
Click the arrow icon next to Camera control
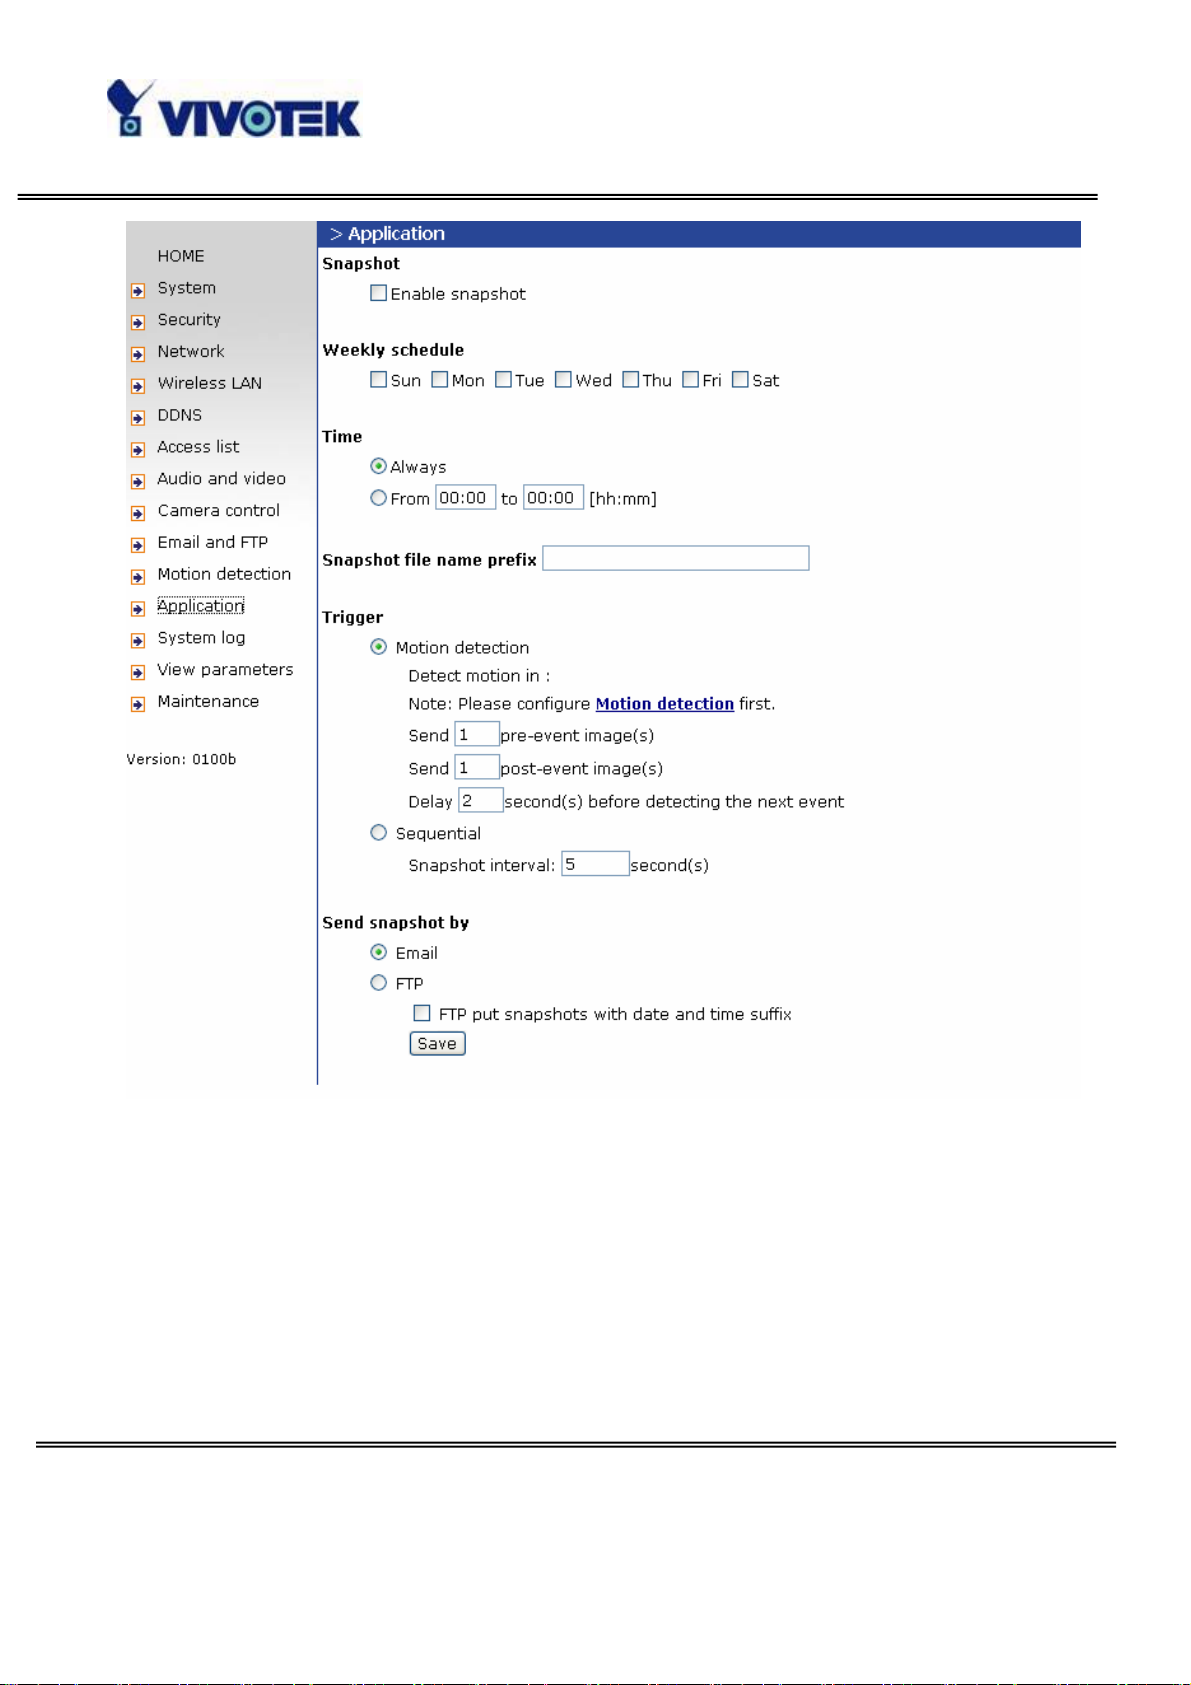tap(138, 514)
